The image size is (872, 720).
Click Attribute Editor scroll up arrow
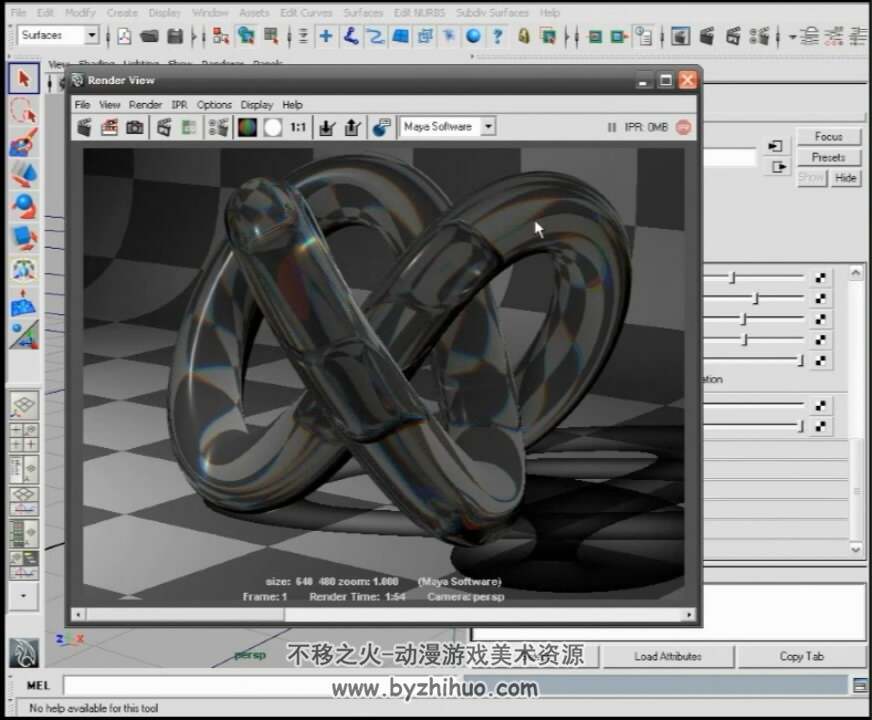point(856,272)
